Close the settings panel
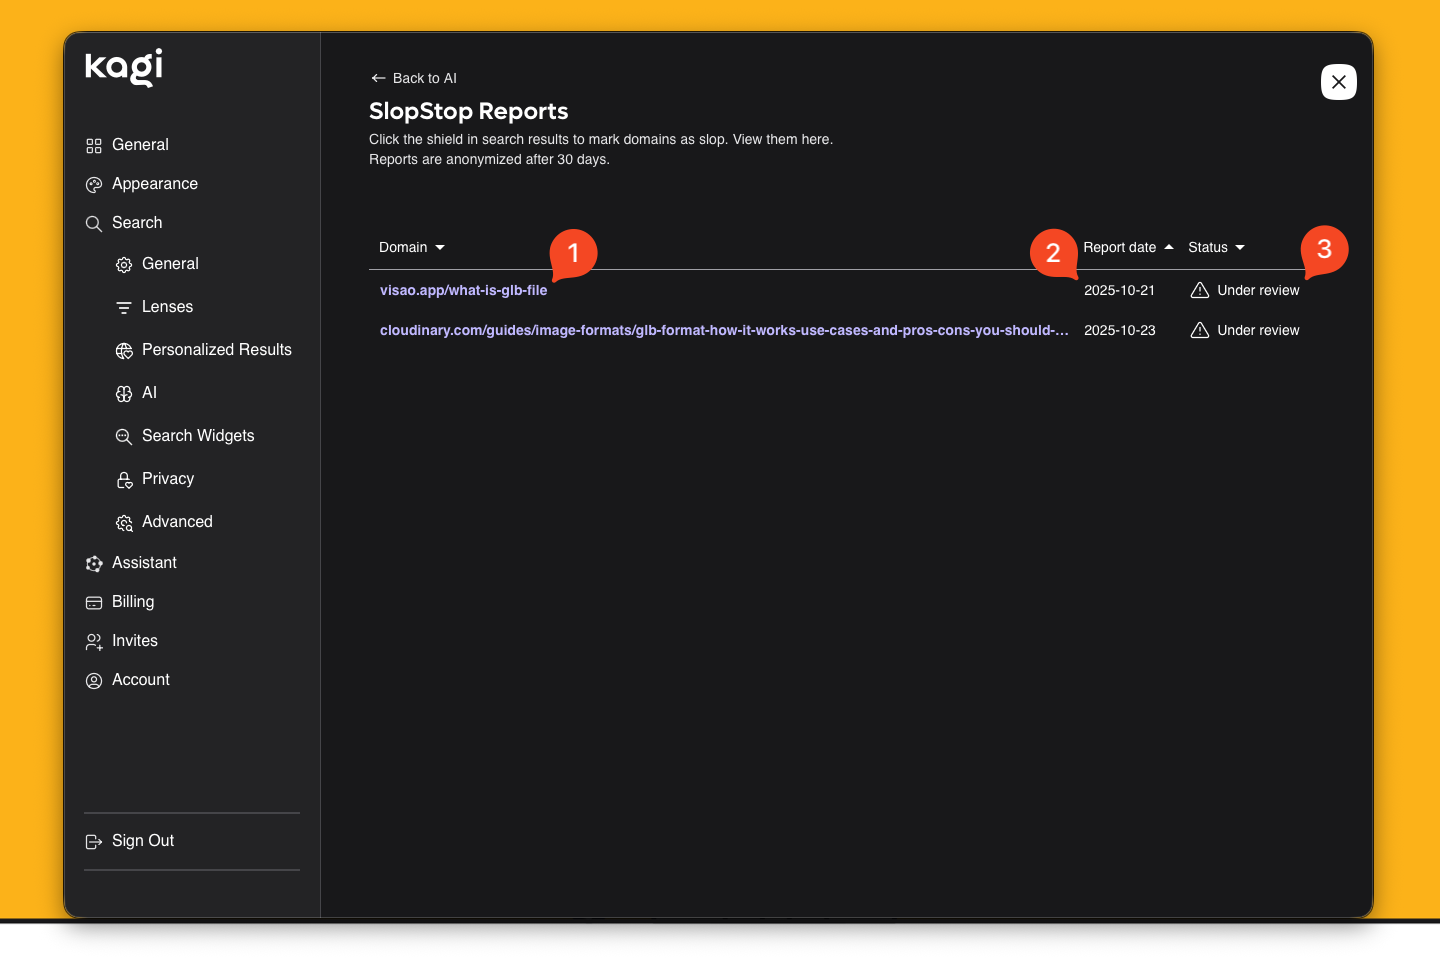This screenshot has height=958, width=1440. coord(1338,82)
